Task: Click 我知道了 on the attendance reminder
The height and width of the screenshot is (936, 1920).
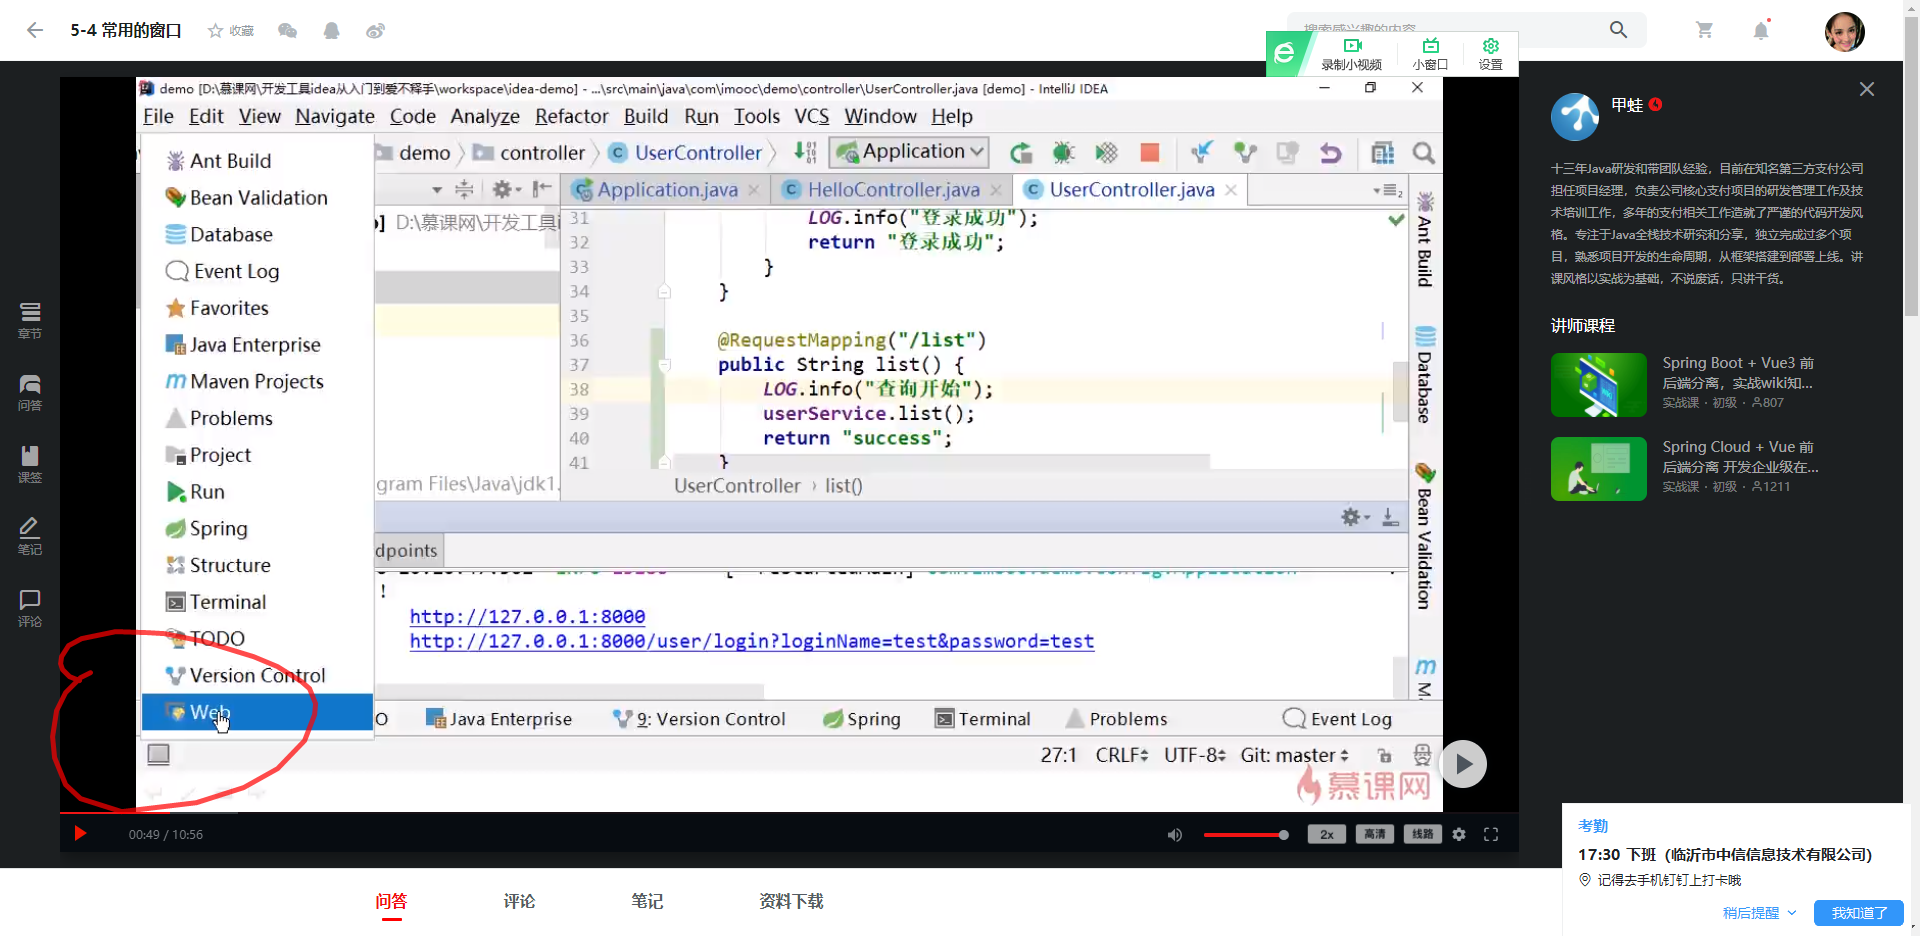Action: [x=1858, y=913]
